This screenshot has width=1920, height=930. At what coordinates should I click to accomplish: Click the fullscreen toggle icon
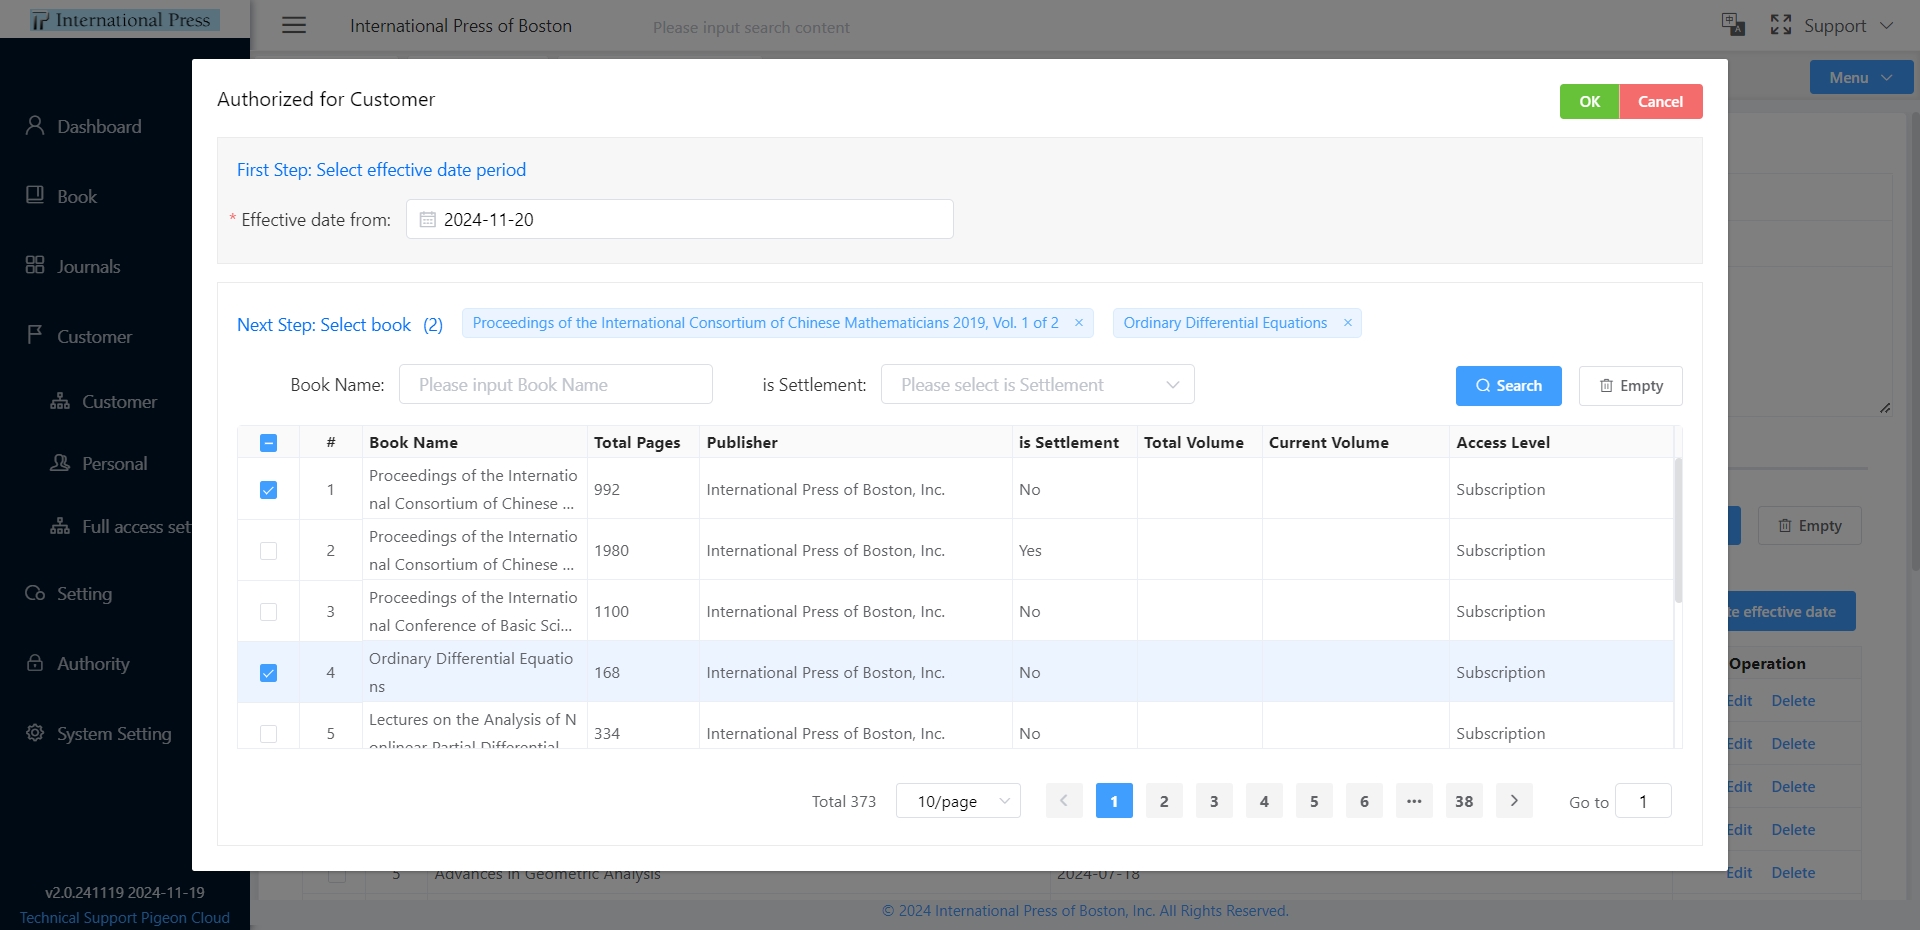(x=1781, y=25)
